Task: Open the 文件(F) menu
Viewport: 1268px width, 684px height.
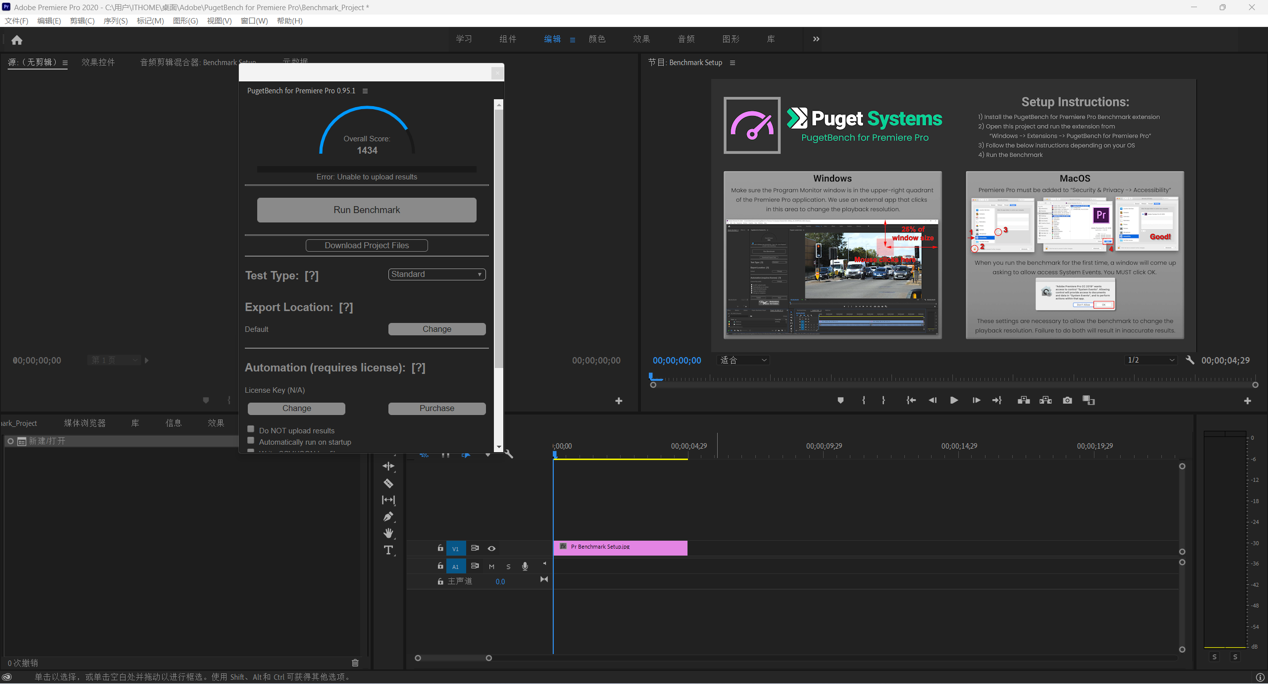Action: 17,21
